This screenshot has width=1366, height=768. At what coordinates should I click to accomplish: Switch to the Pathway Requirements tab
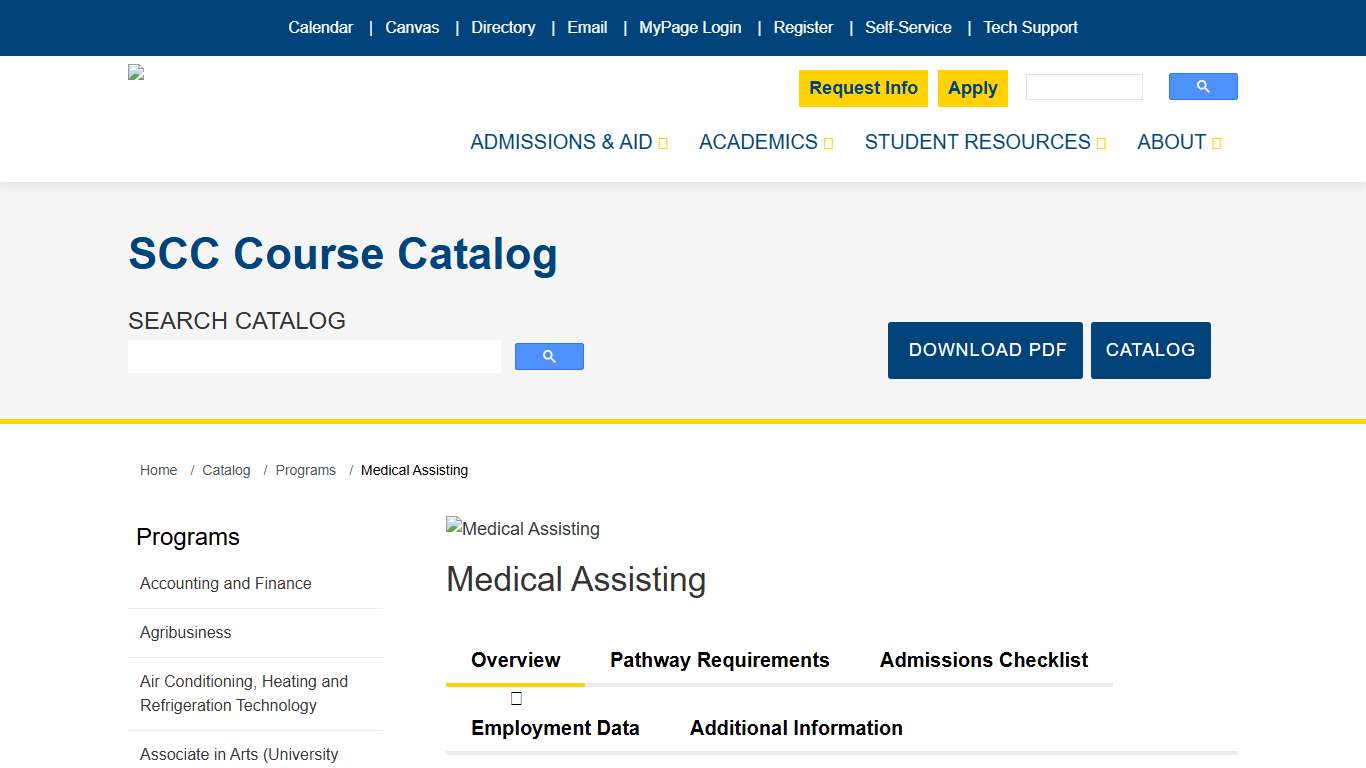[x=719, y=660]
